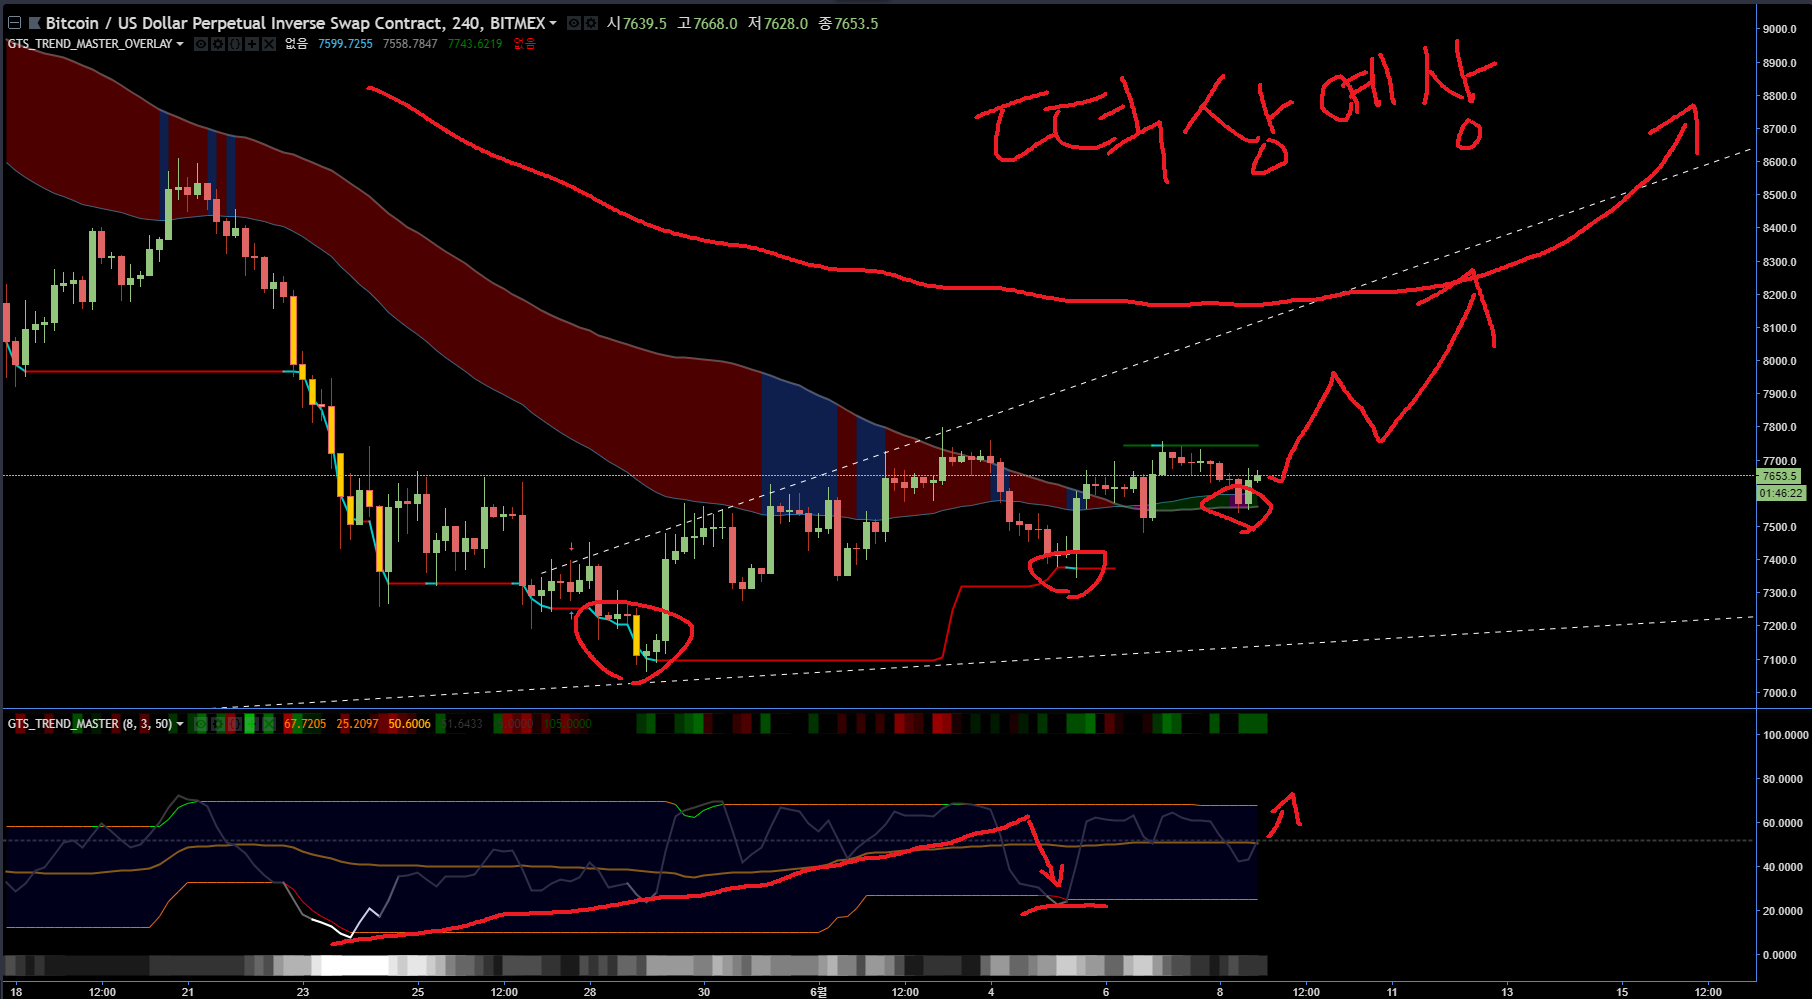Screen dimensions: 1812x999
Task: Remove the GTS_TREND_MASTER (8, 3, 50) indicator
Action: click(x=269, y=724)
